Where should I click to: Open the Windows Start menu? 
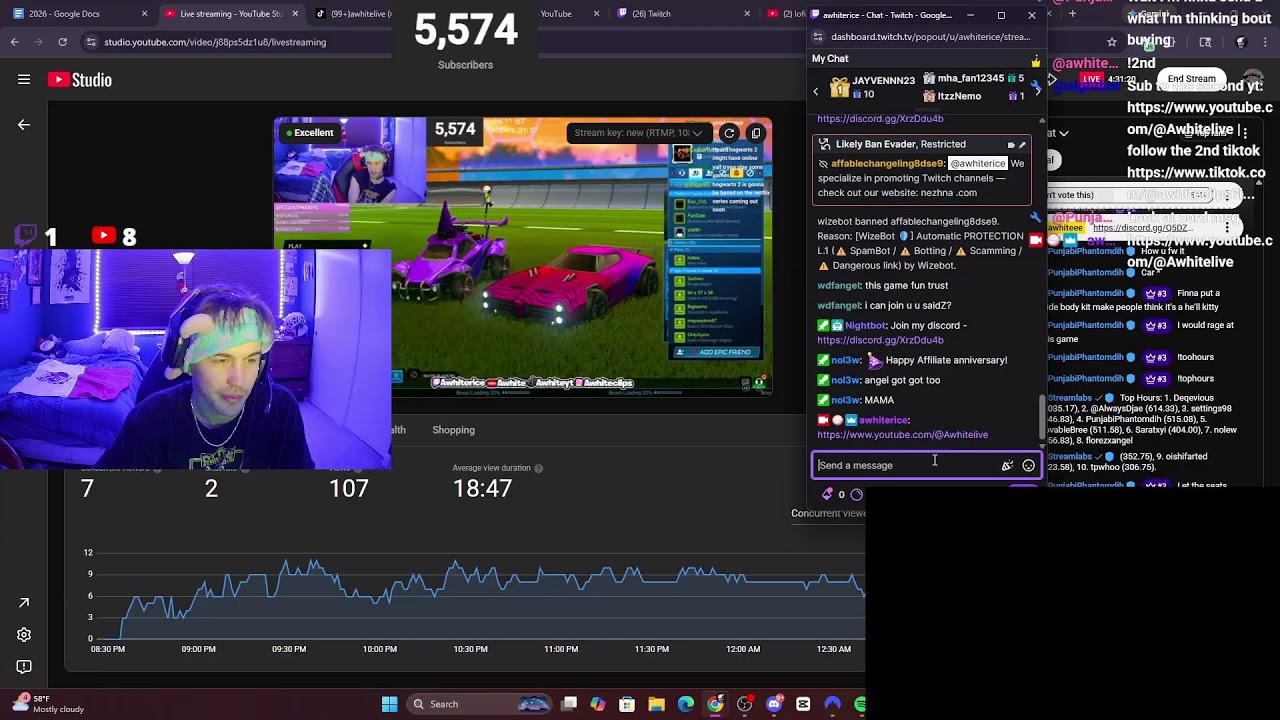point(390,704)
